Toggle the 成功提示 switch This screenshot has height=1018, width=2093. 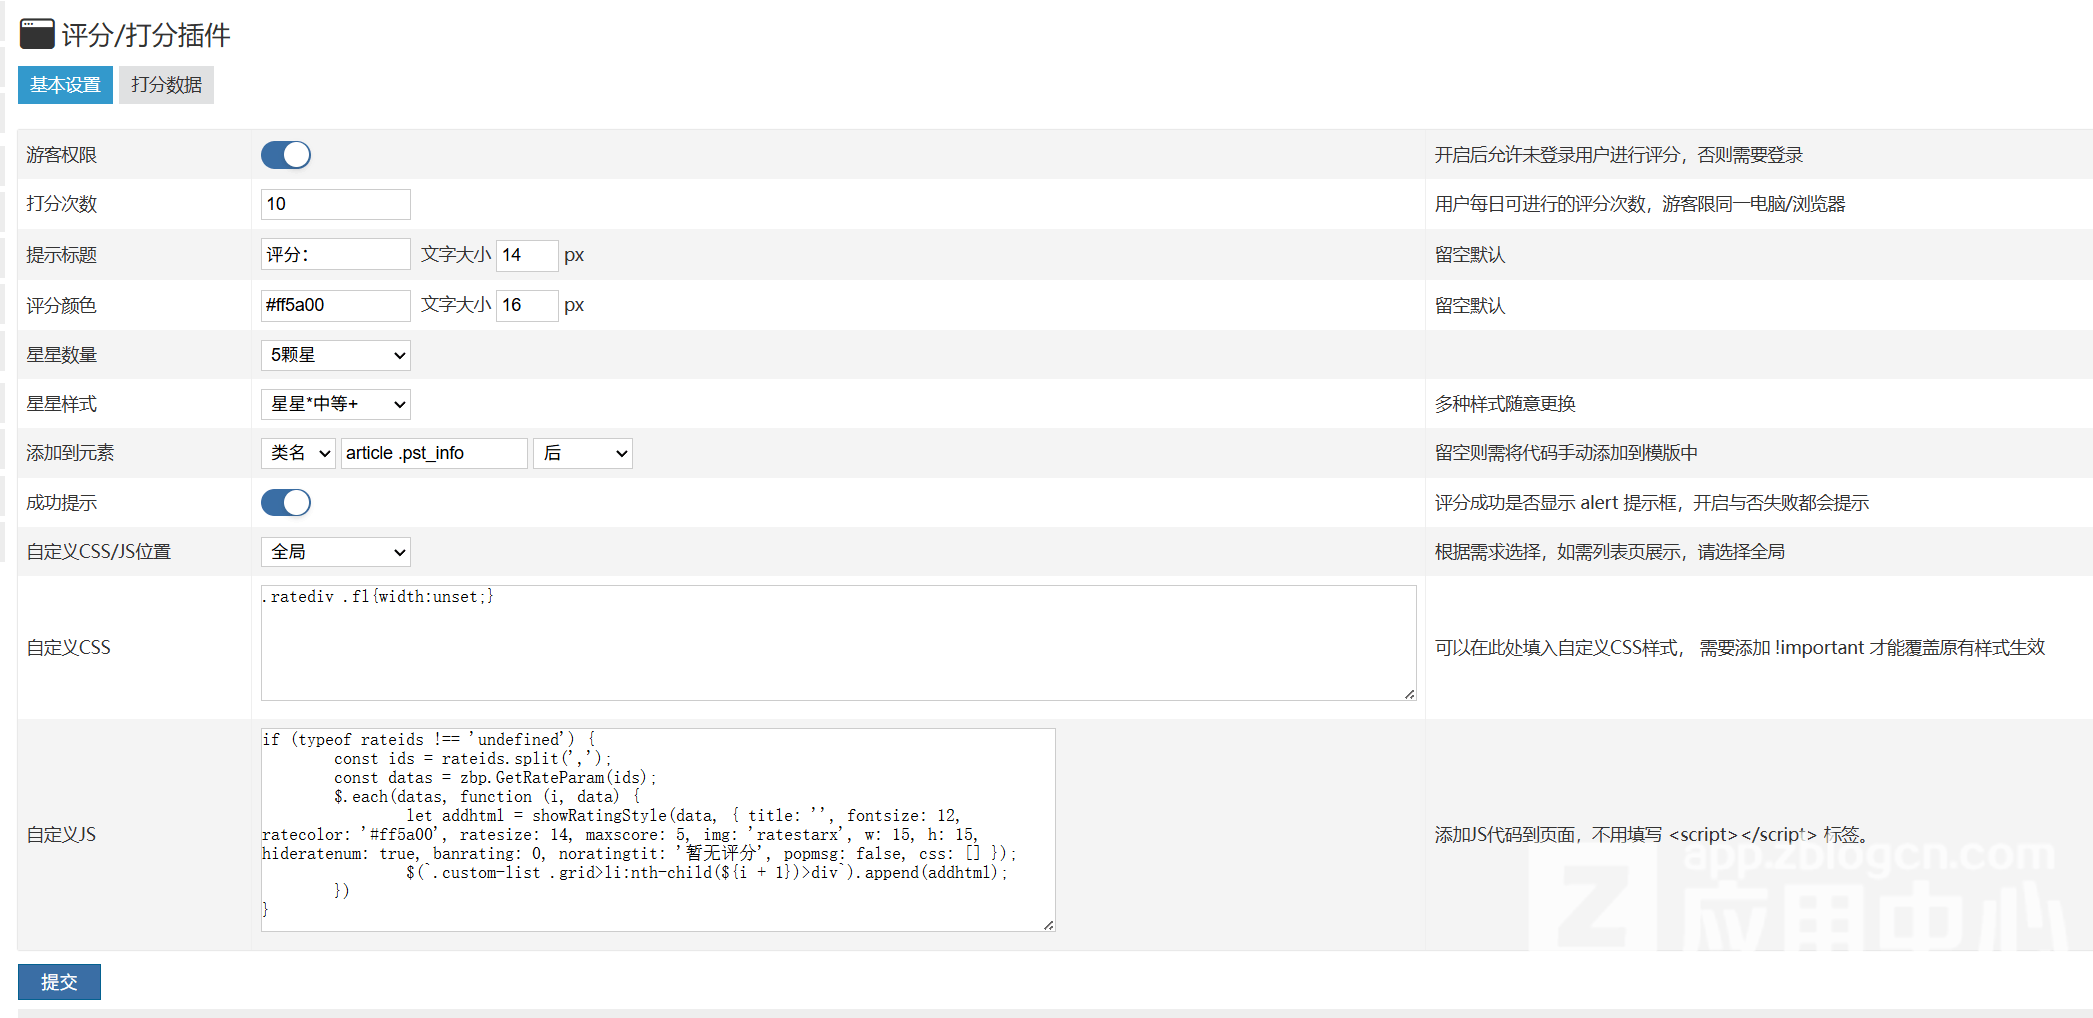286,503
